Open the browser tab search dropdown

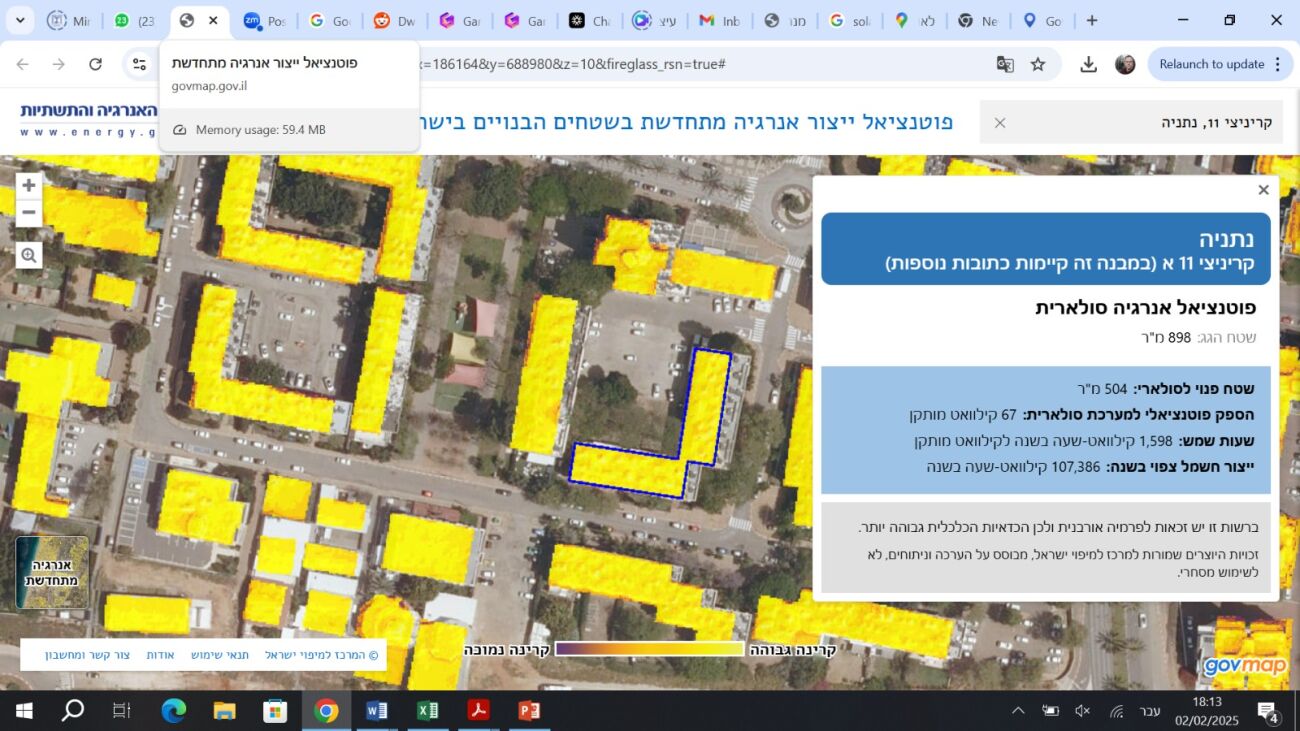[x=20, y=20]
